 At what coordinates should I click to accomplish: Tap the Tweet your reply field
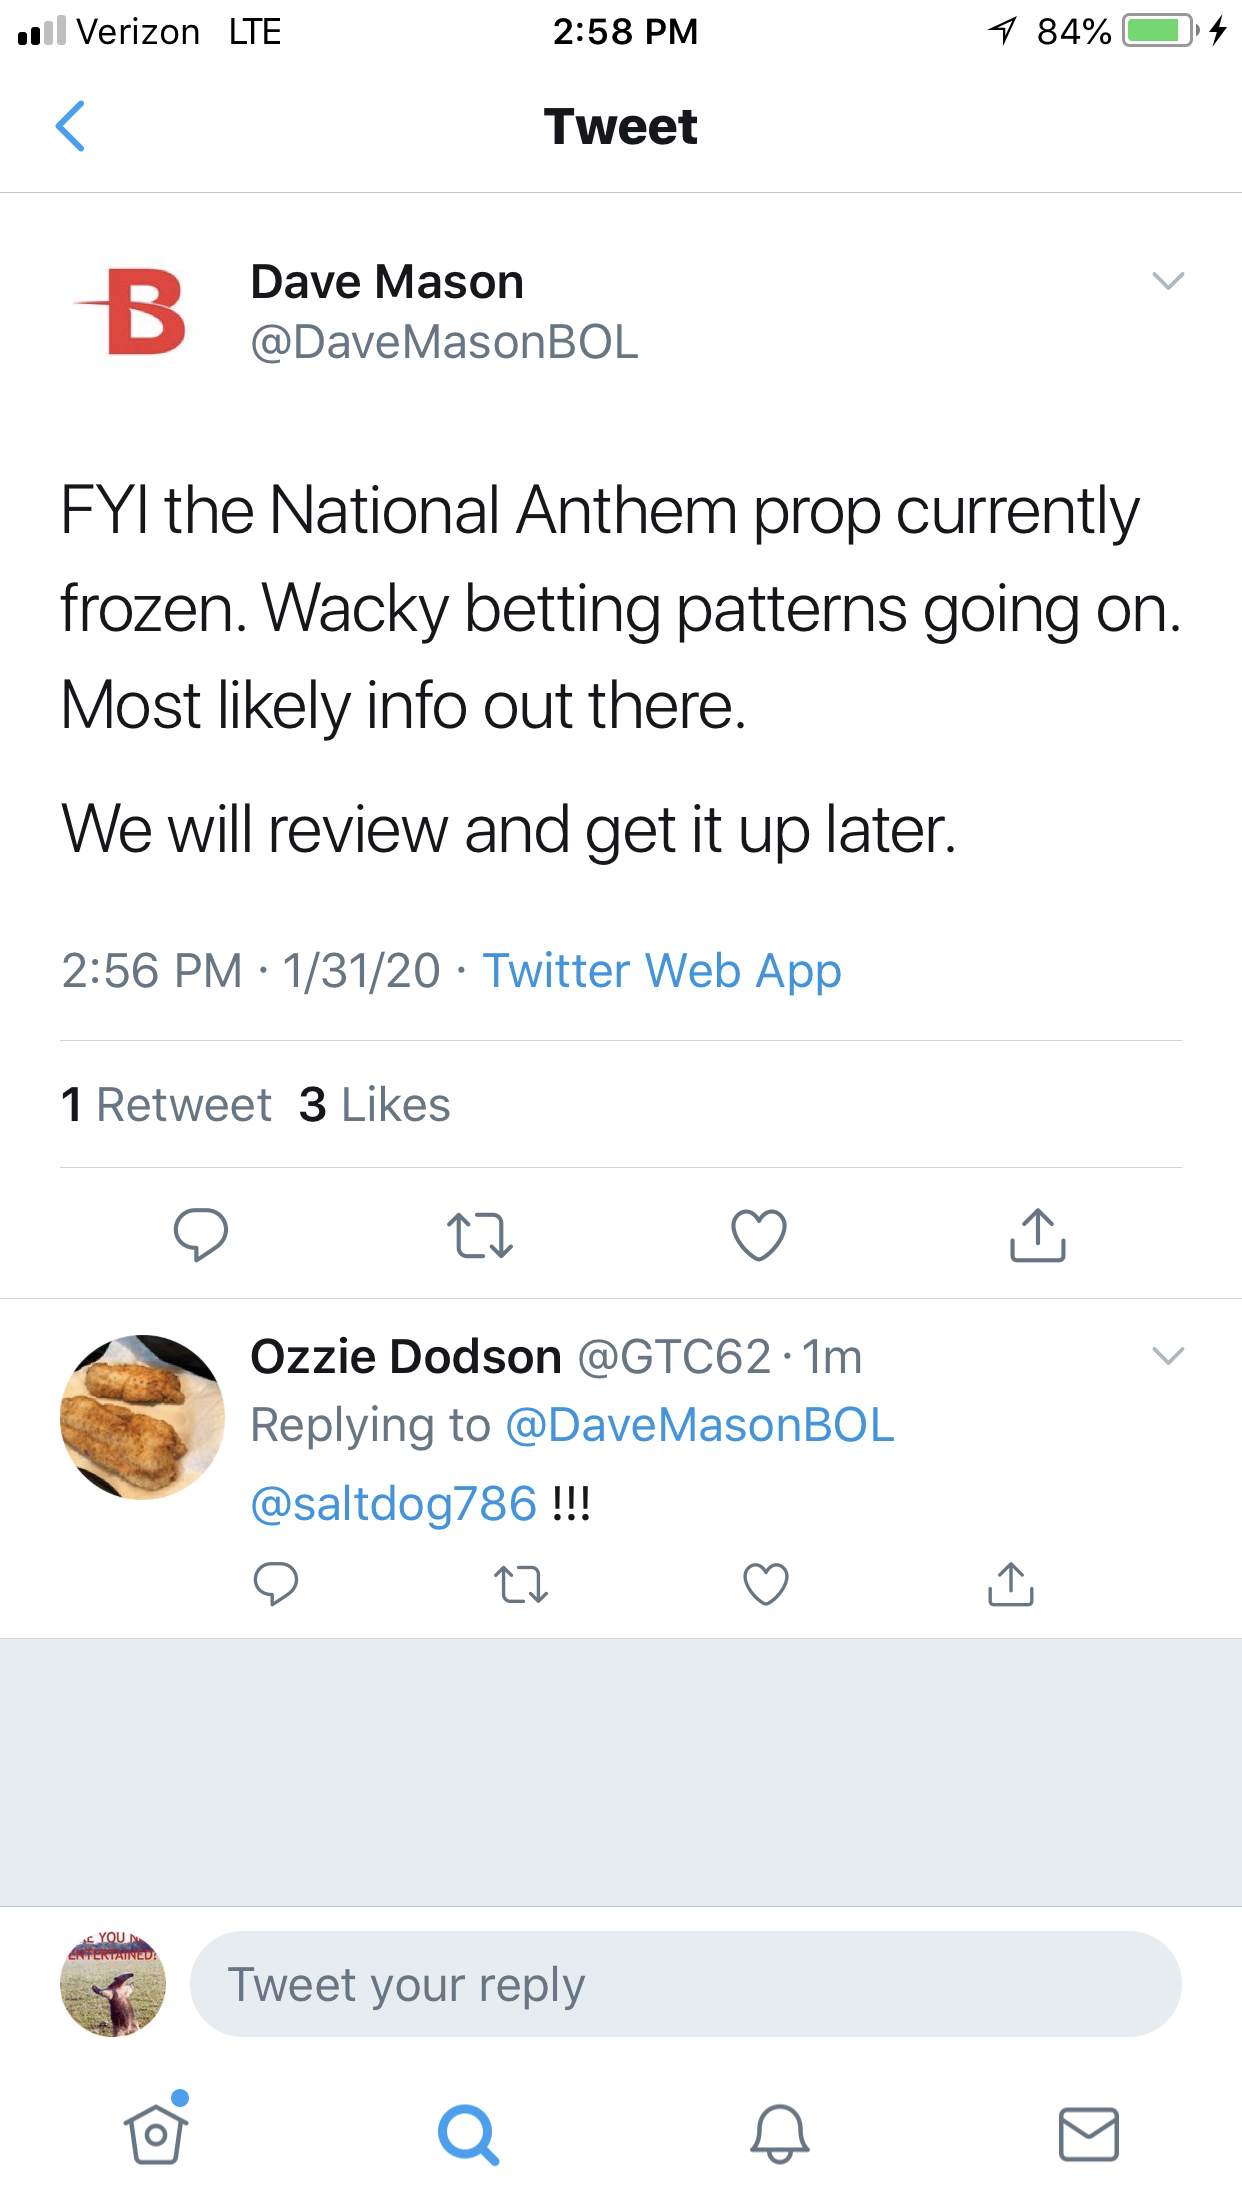685,1984
